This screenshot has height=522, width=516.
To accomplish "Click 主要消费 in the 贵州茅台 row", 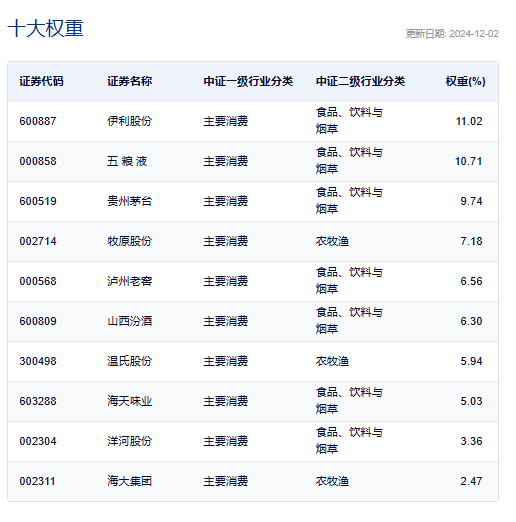I will 226,201.
